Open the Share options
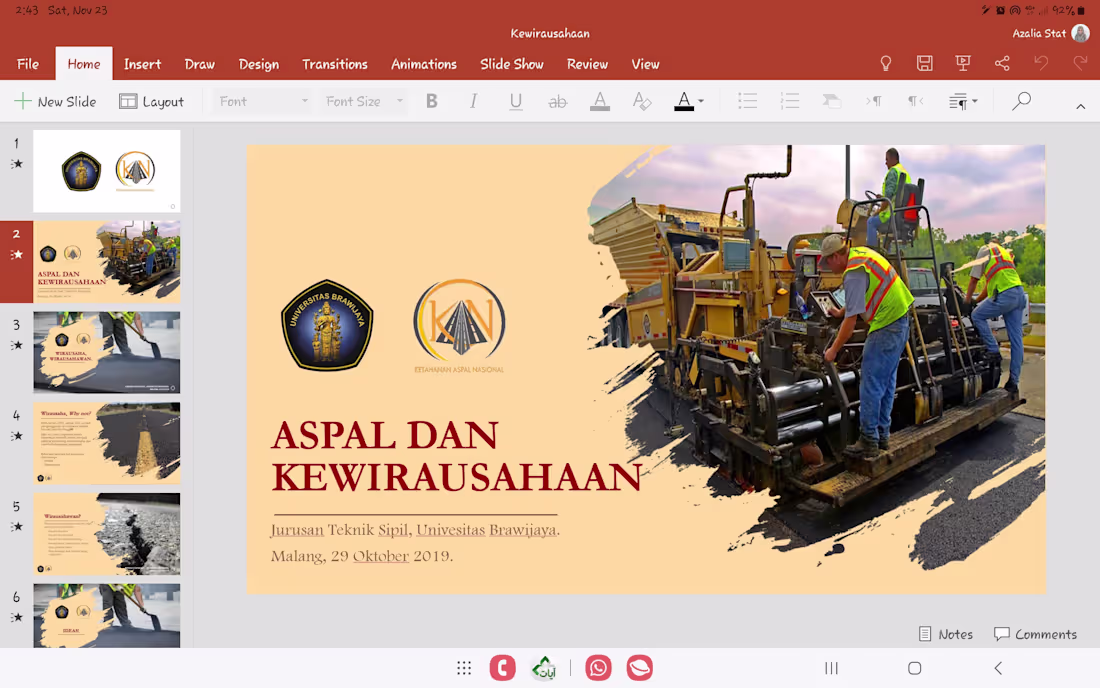This screenshot has height=688, width=1100. [1002, 62]
